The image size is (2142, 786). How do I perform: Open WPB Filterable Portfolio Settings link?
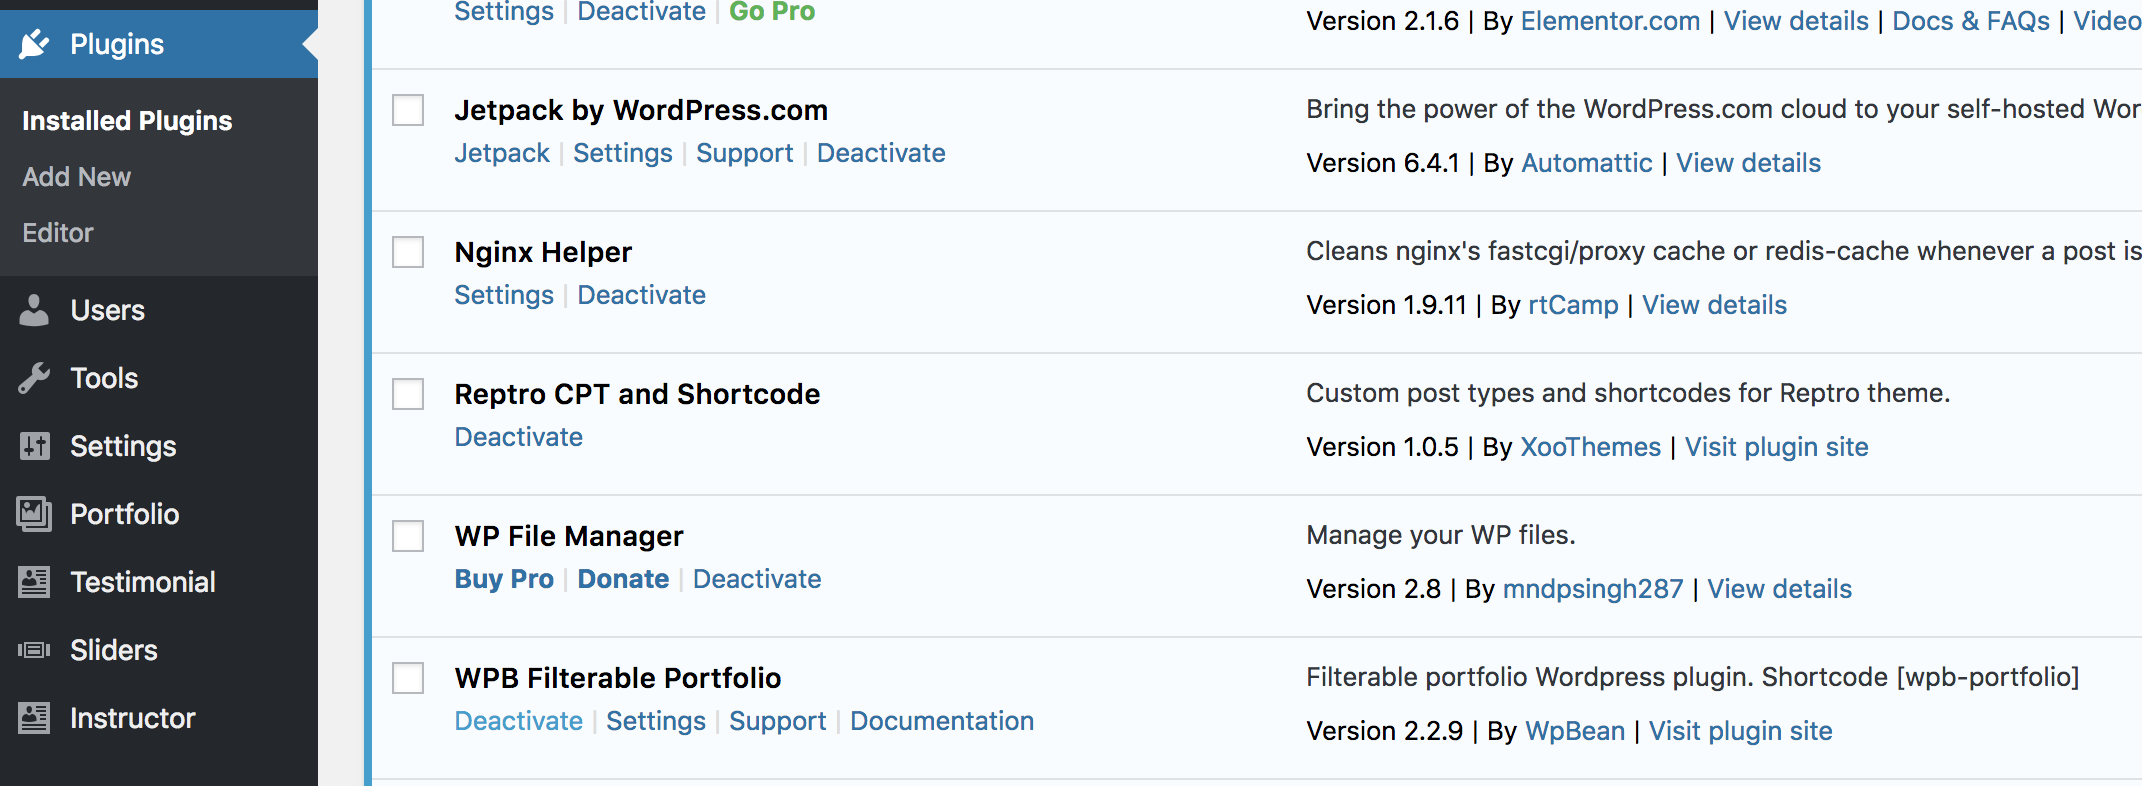(656, 721)
